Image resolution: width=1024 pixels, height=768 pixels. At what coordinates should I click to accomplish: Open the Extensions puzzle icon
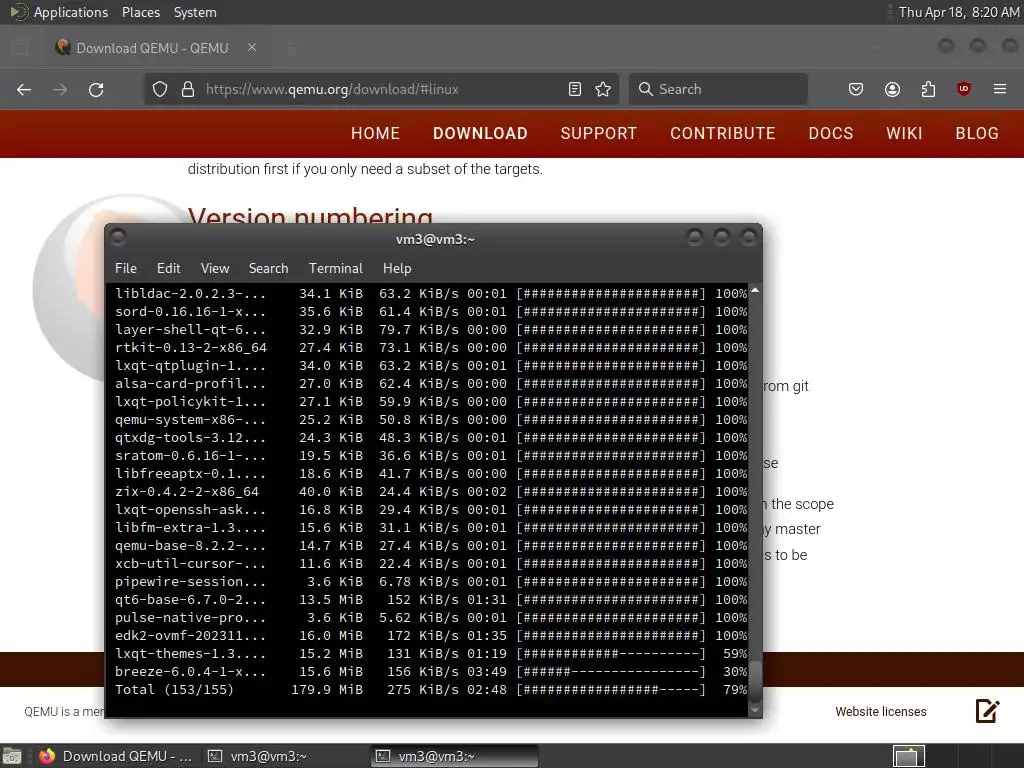[x=928, y=89]
